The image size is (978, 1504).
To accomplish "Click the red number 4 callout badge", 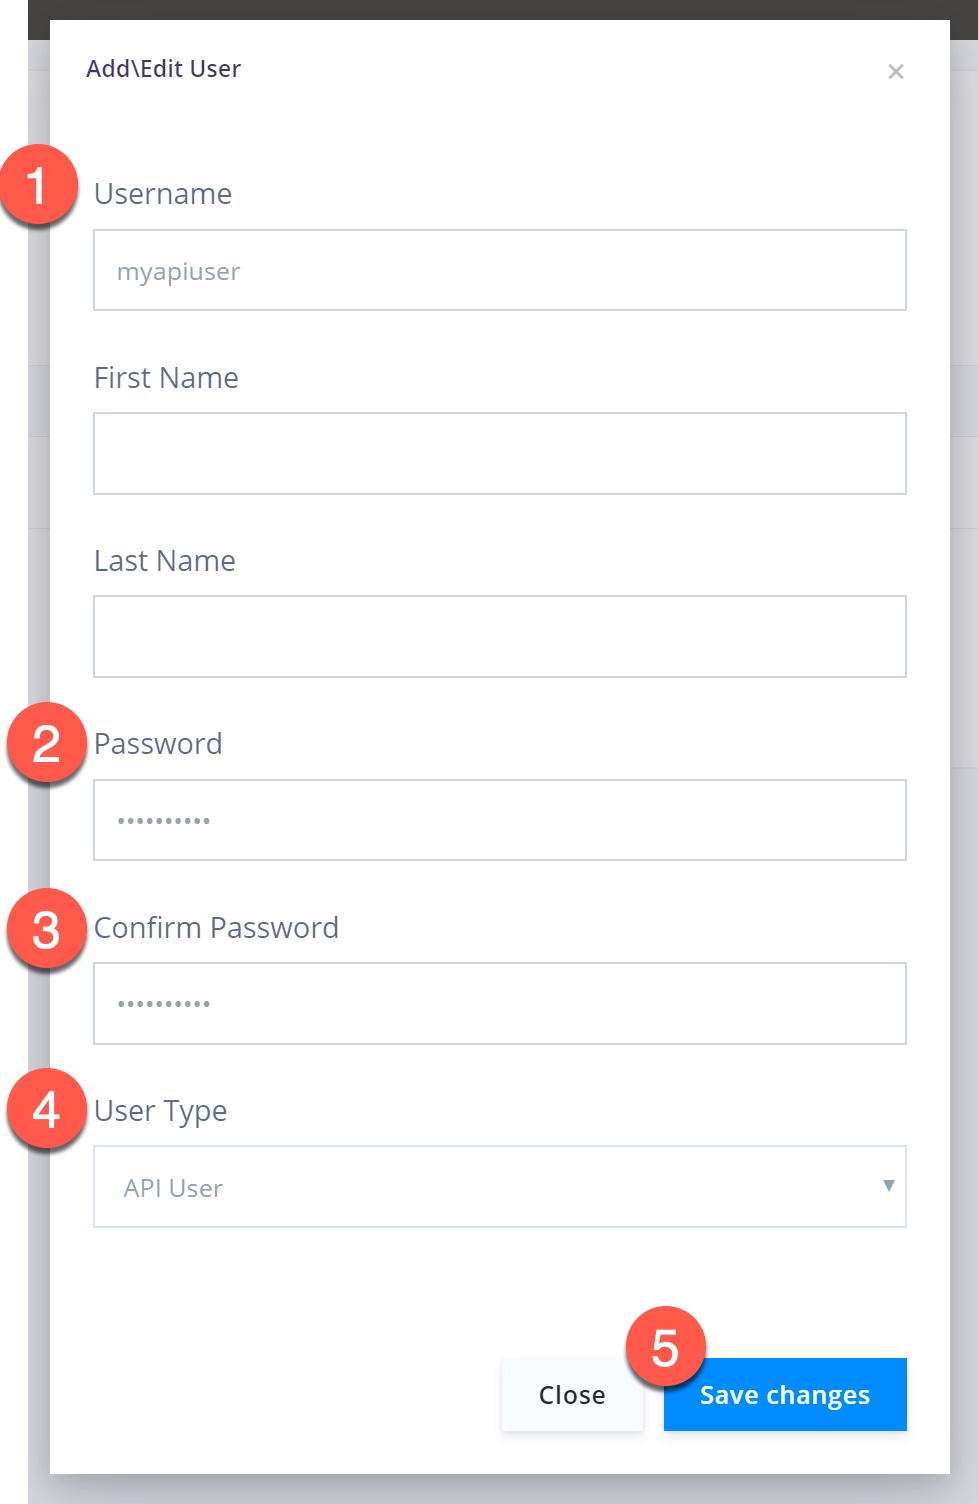I will 46,1110.
